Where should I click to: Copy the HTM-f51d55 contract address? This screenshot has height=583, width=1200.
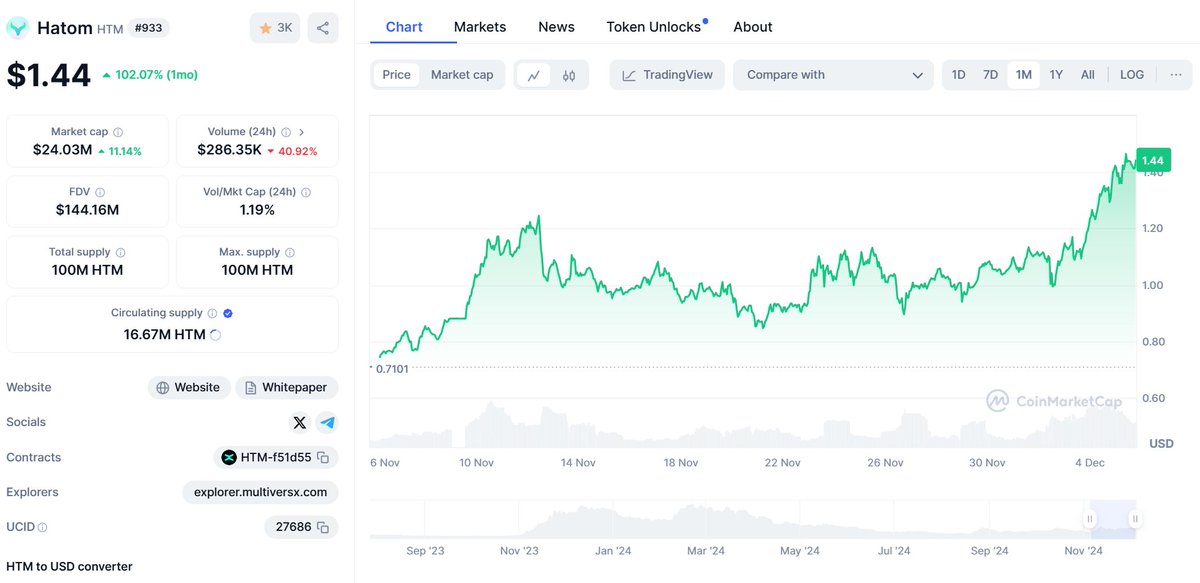(323, 458)
